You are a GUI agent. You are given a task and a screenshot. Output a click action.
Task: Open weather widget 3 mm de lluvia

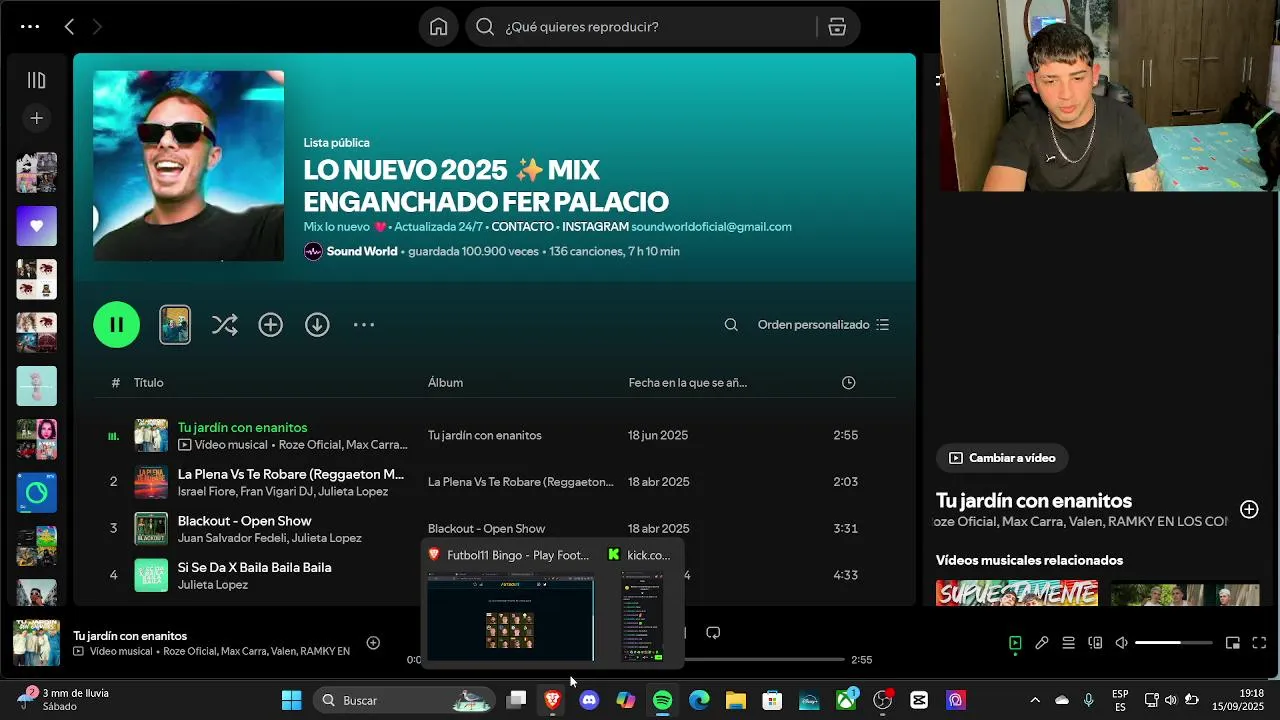[66, 700]
